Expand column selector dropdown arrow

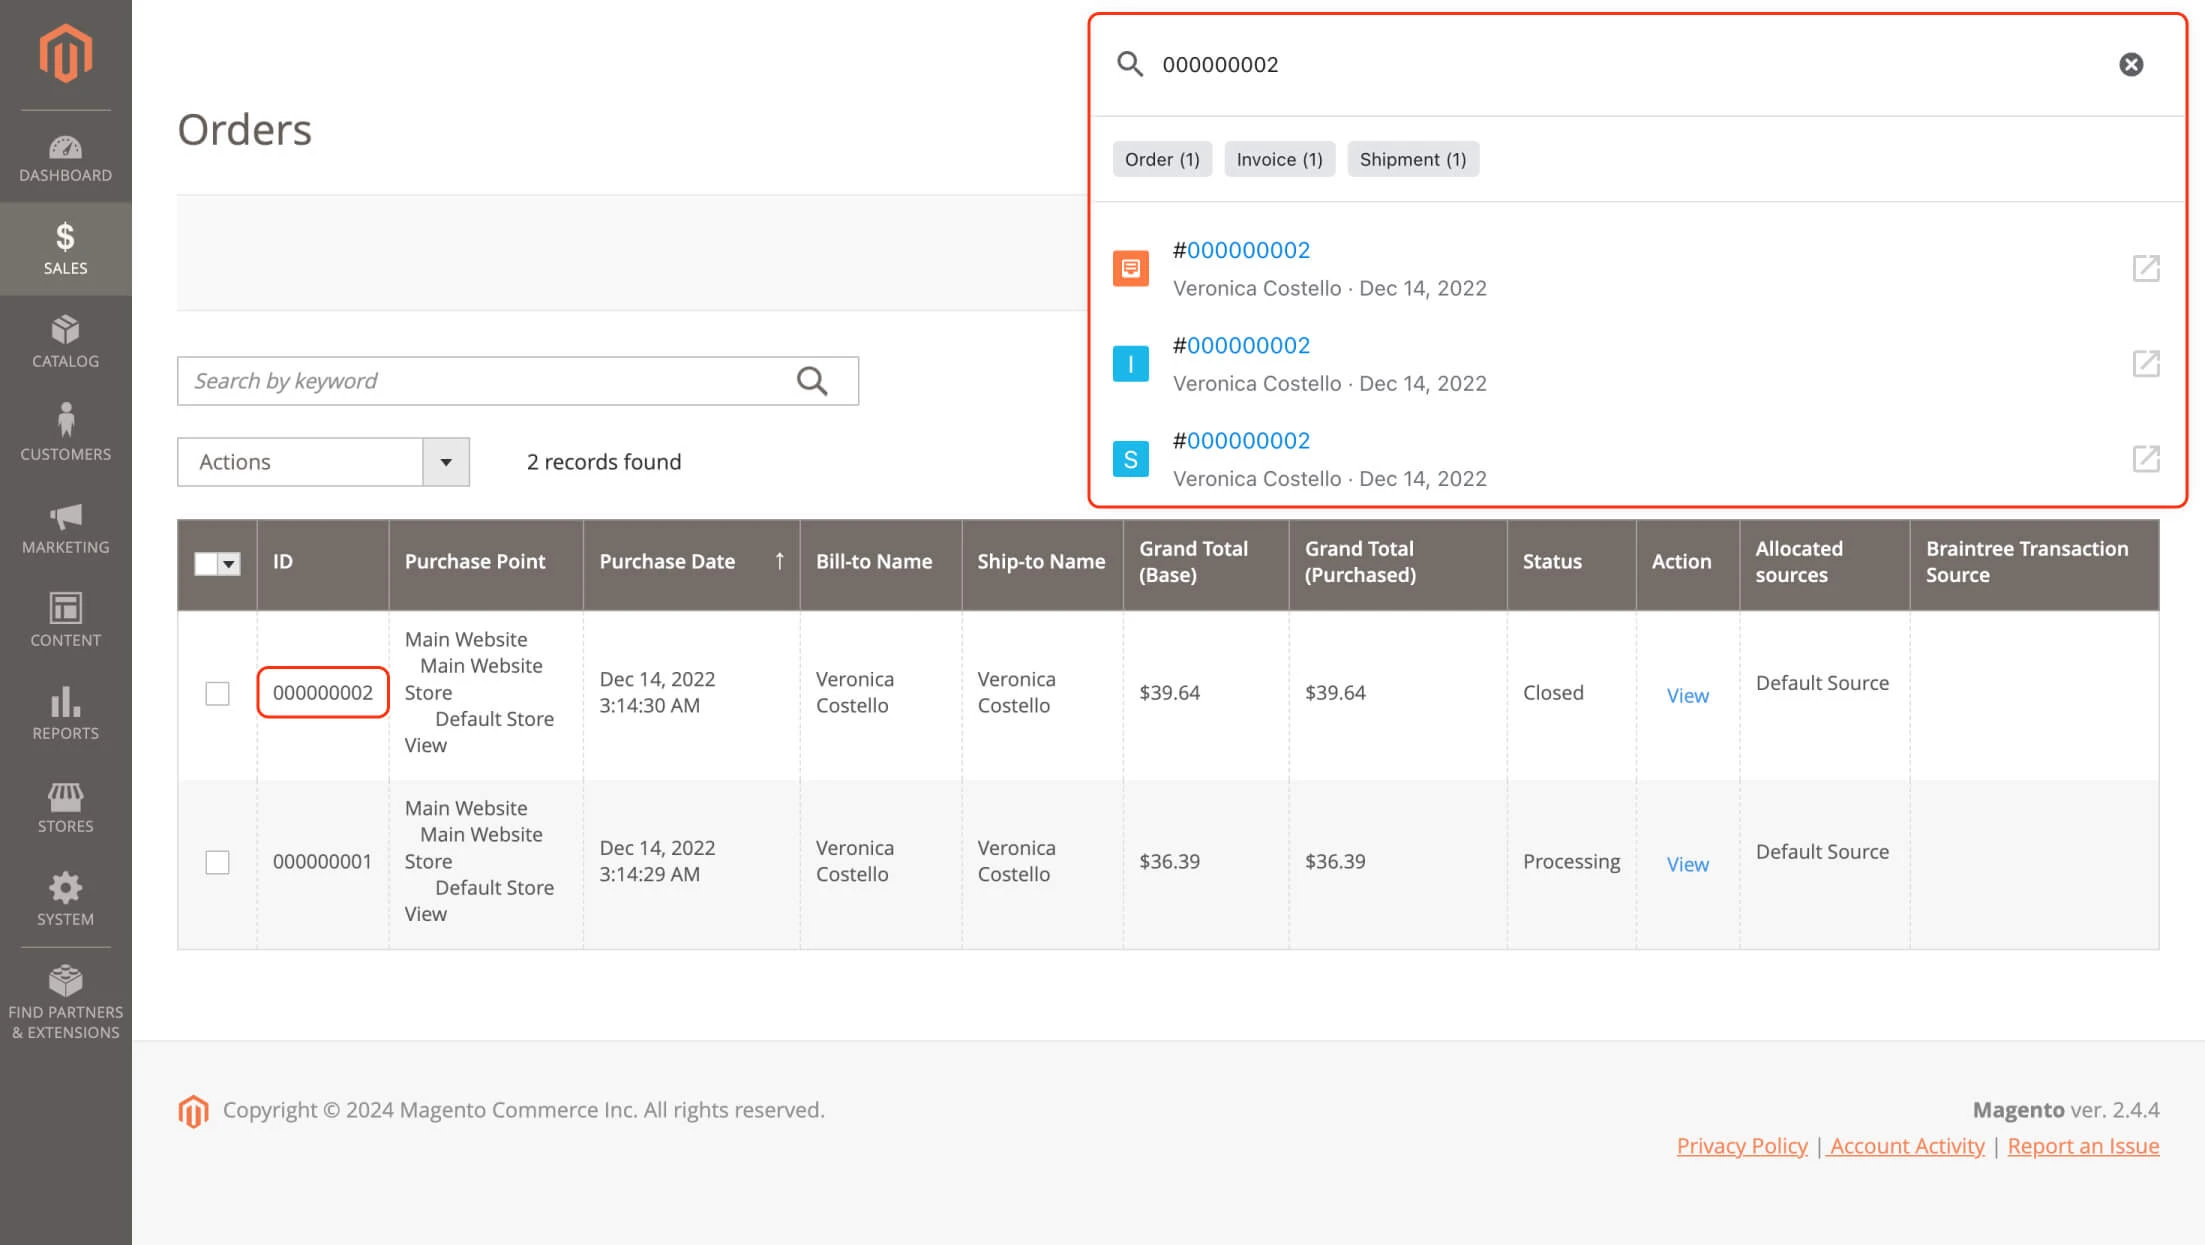(230, 562)
